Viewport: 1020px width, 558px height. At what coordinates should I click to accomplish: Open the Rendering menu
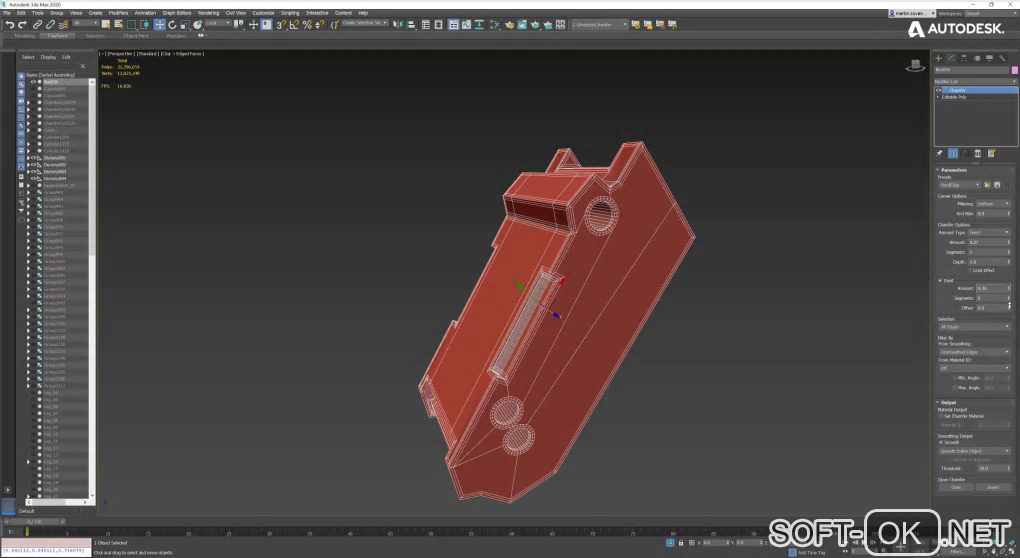click(x=208, y=13)
